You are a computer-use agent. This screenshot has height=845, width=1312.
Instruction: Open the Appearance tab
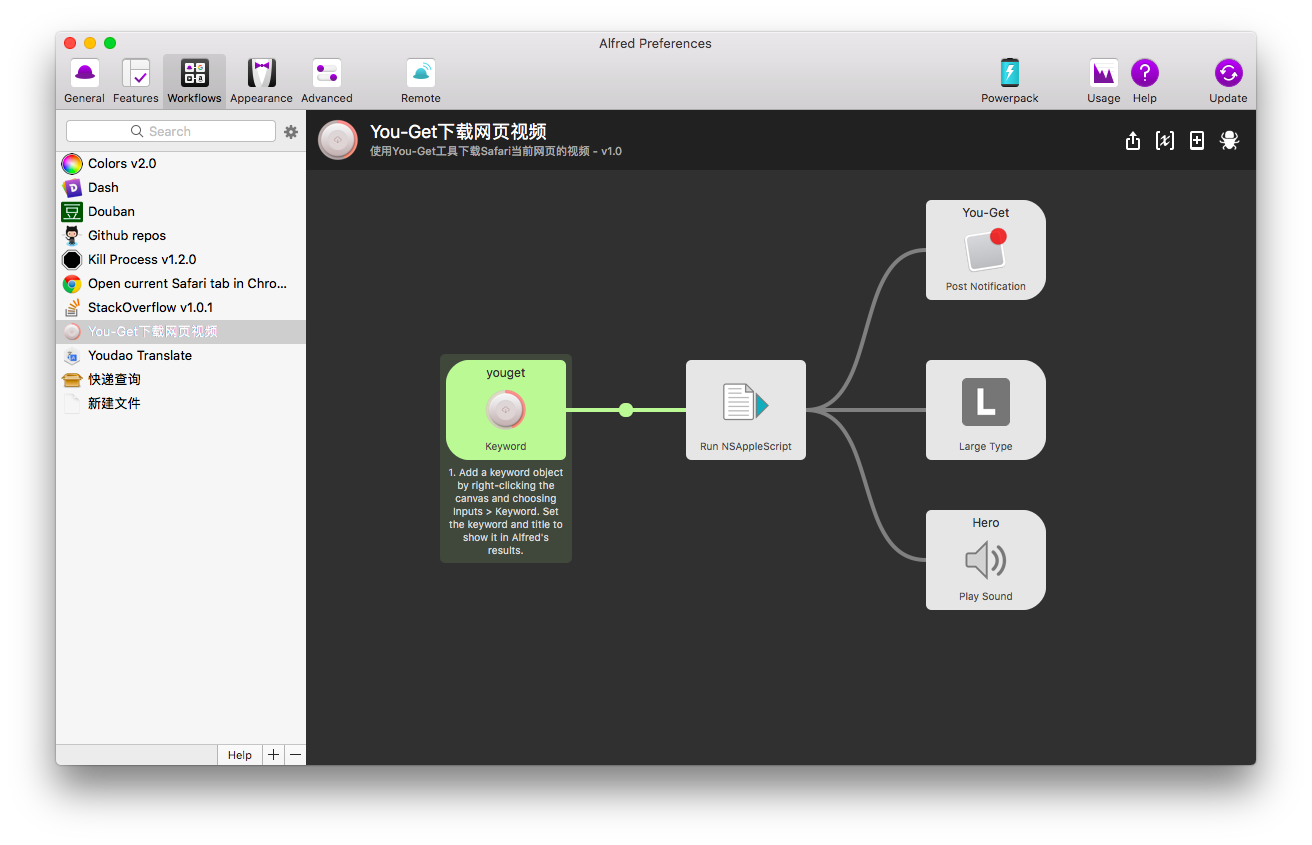tap(261, 81)
